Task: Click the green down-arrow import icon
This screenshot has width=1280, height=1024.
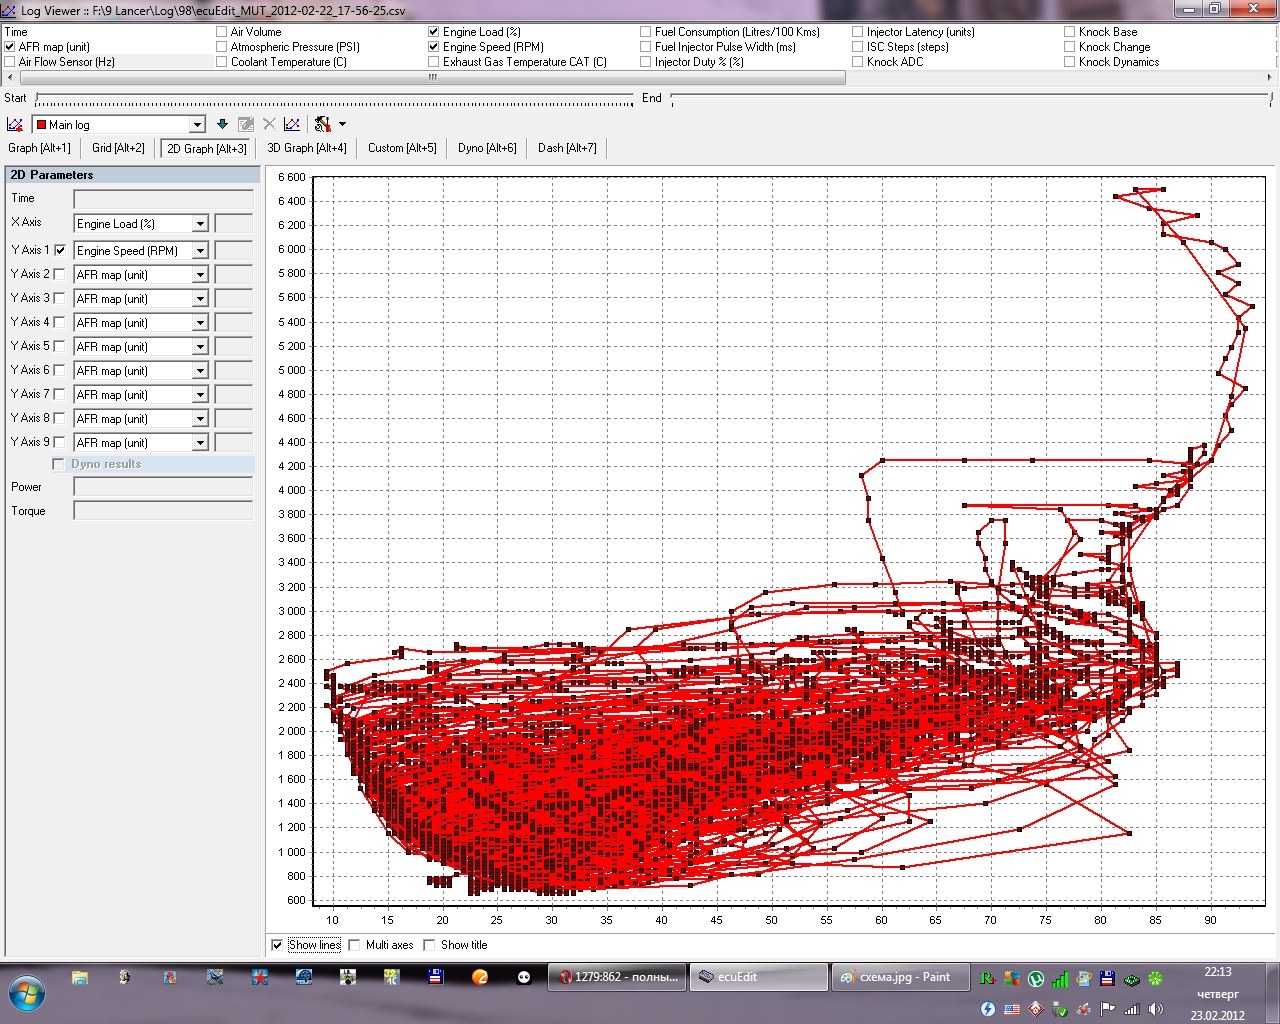Action: (x=222, y=124)
